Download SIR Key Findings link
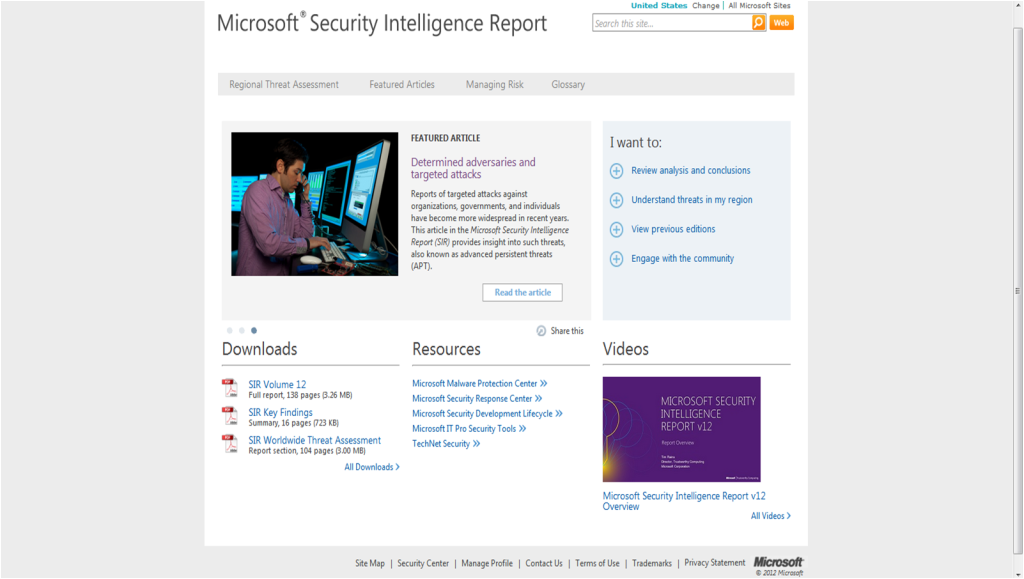Screen dimensions: 1024x579 (x=280, y=413)
